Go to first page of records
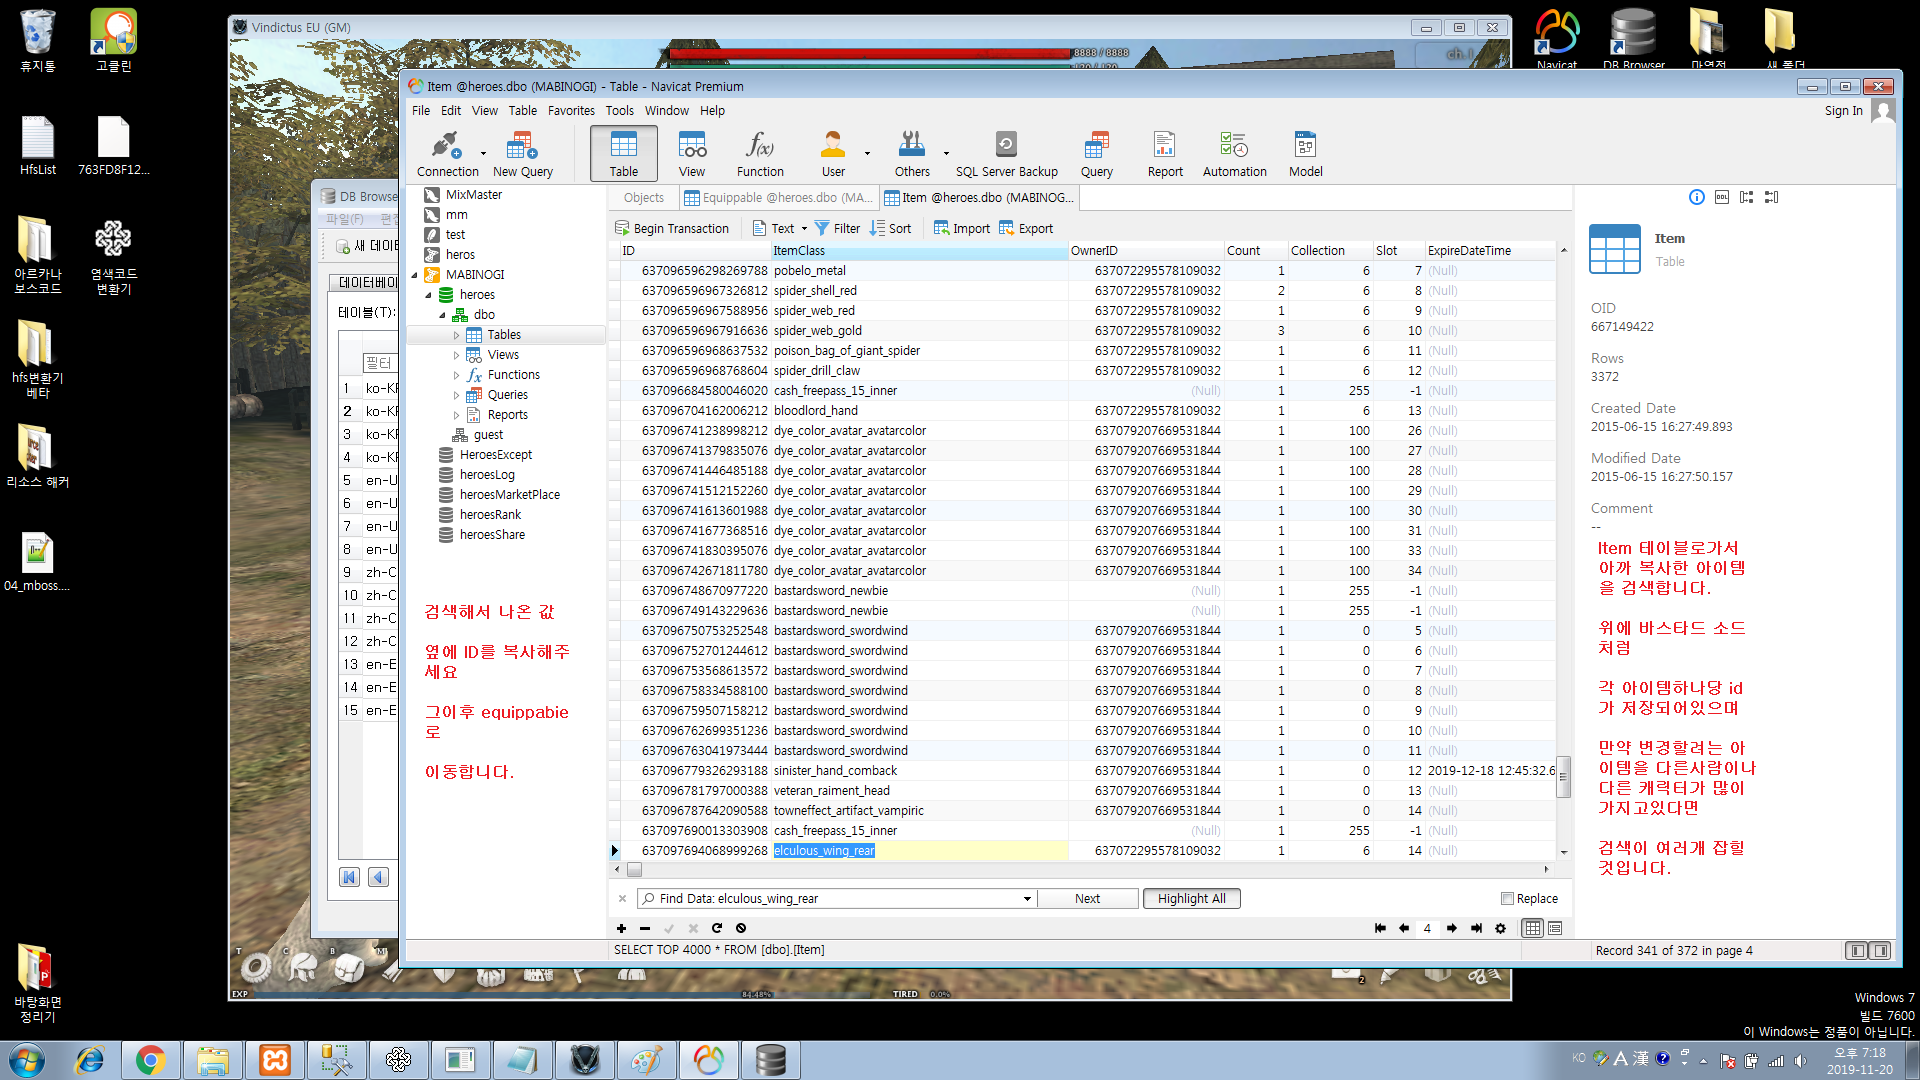The image size is (1920, 1080). pyautogui.click(x=1380, y=928)
